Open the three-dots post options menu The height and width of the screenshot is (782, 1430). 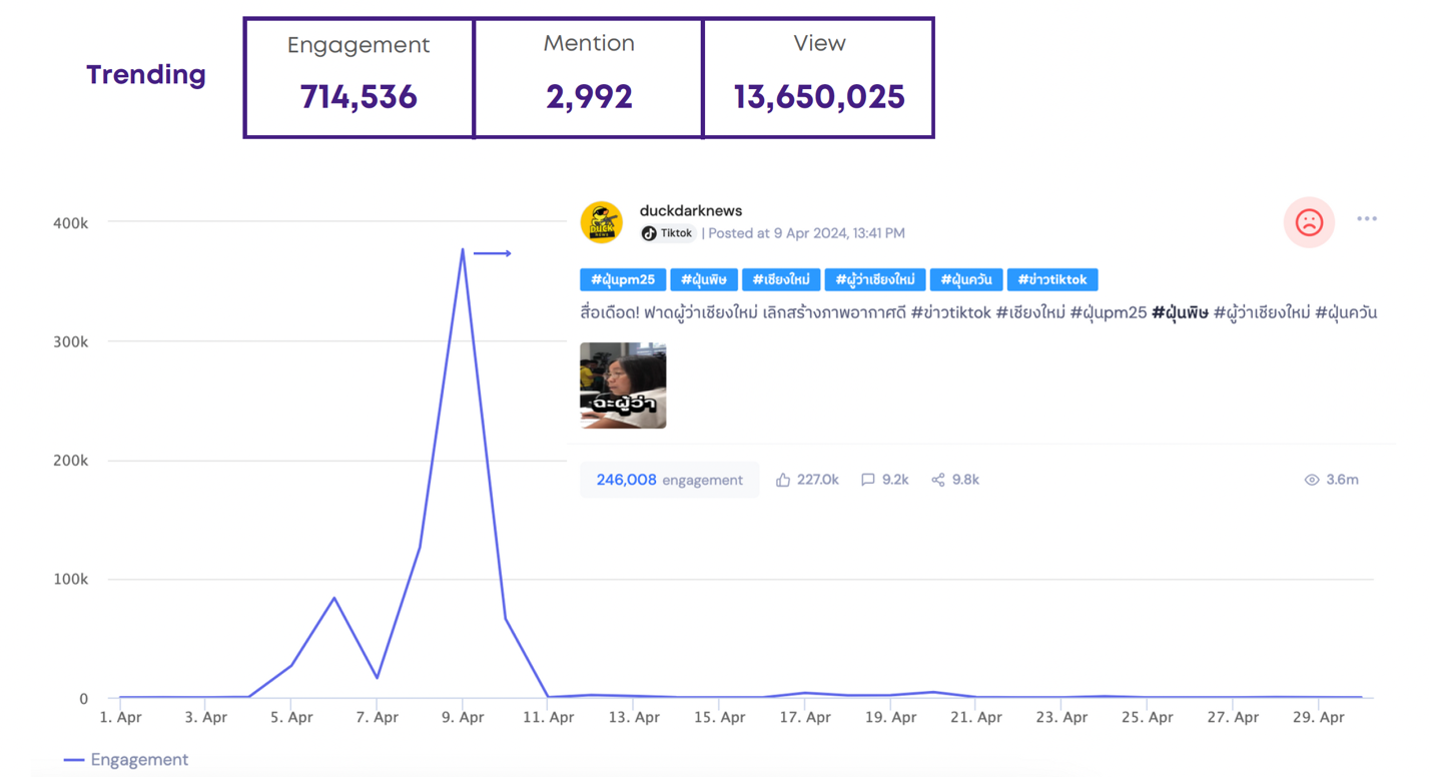[1366, 219]
